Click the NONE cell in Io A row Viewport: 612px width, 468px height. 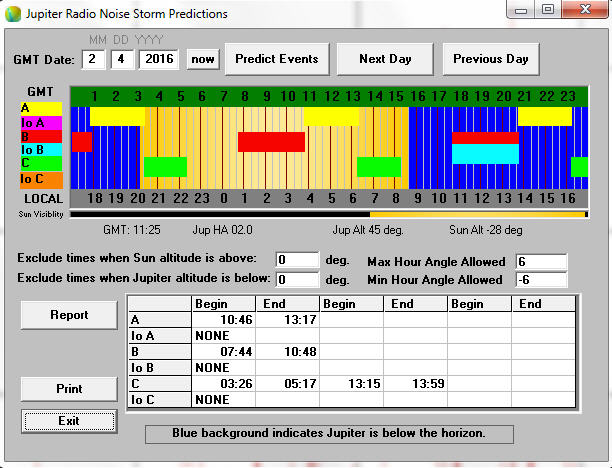pyautogui.click(x=224, y=336)
